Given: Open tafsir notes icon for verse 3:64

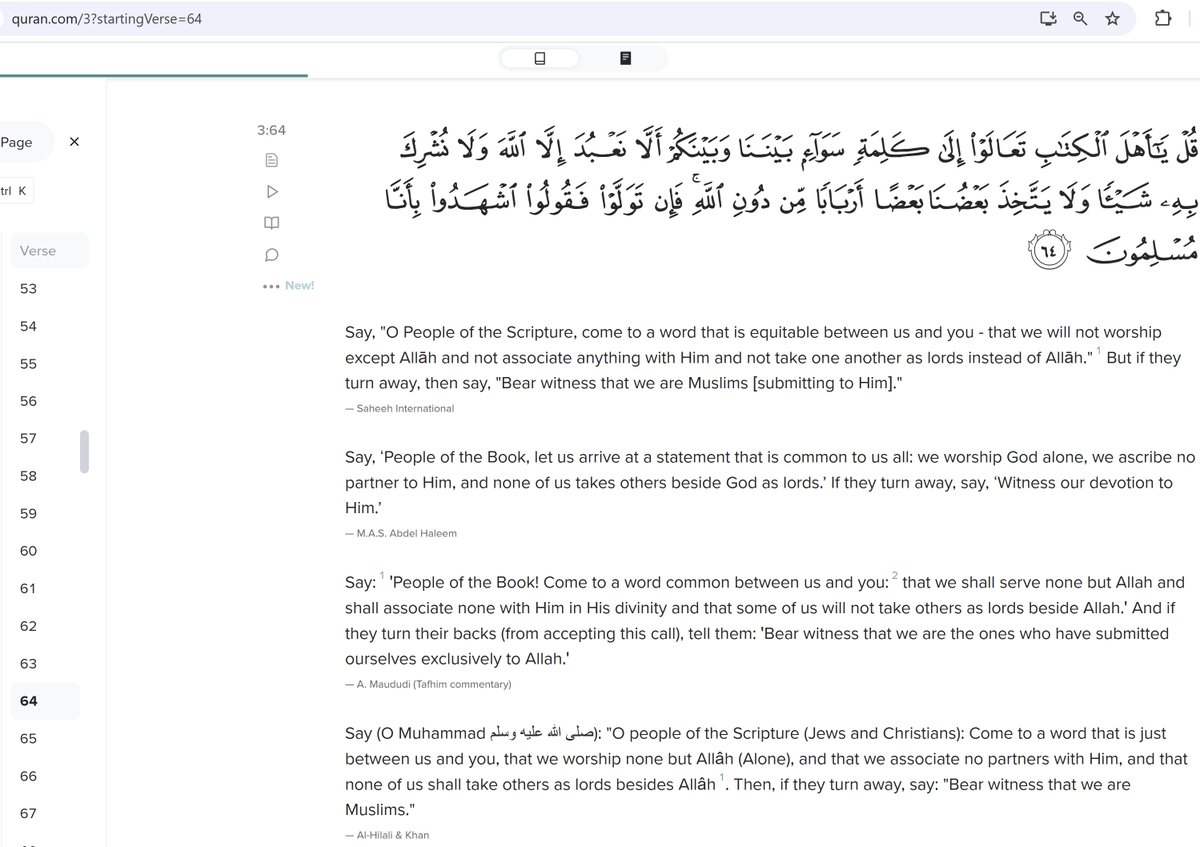Looking at the screenshot, I should point(271,160).
